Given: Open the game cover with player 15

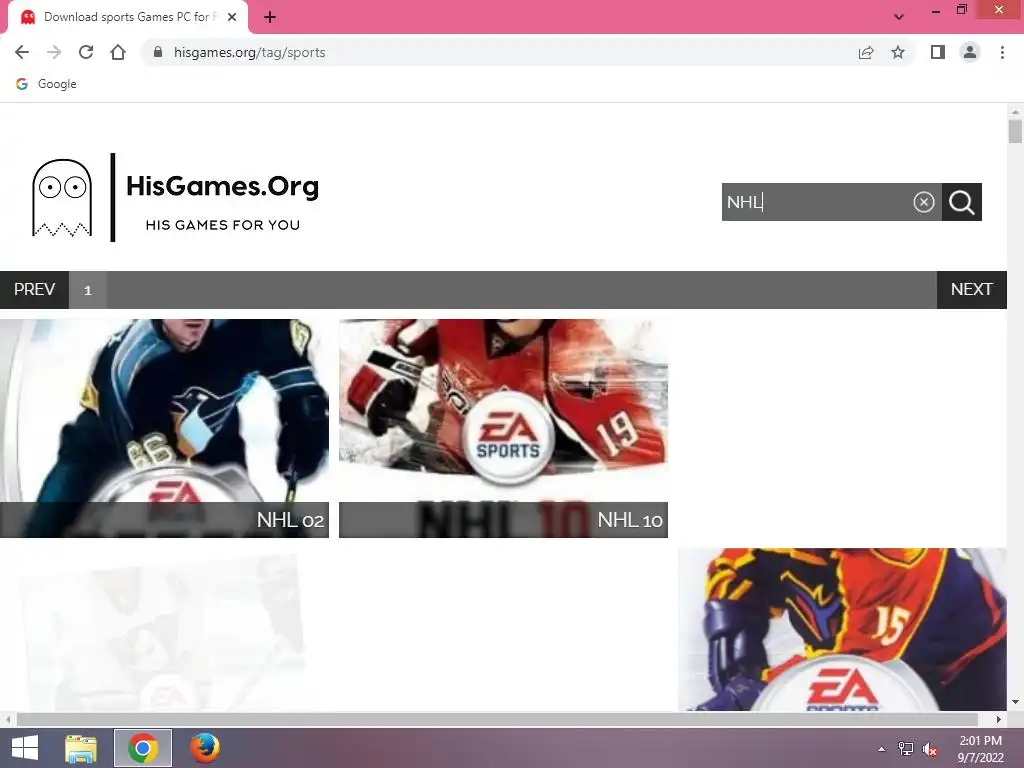Looking at the screenshot, I should [842, 629].
